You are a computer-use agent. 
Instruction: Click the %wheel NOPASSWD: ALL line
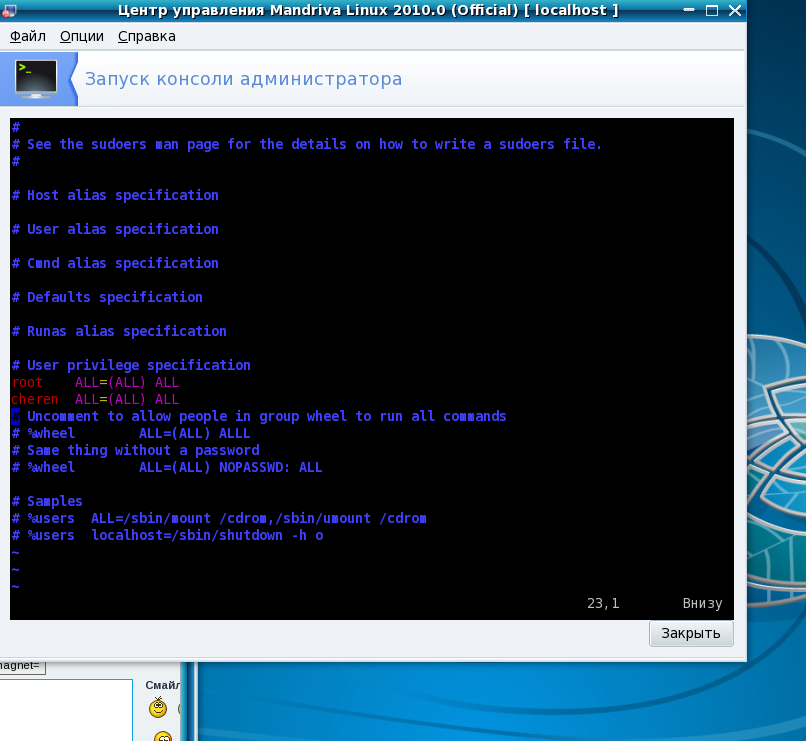click(x=167, y=467)
